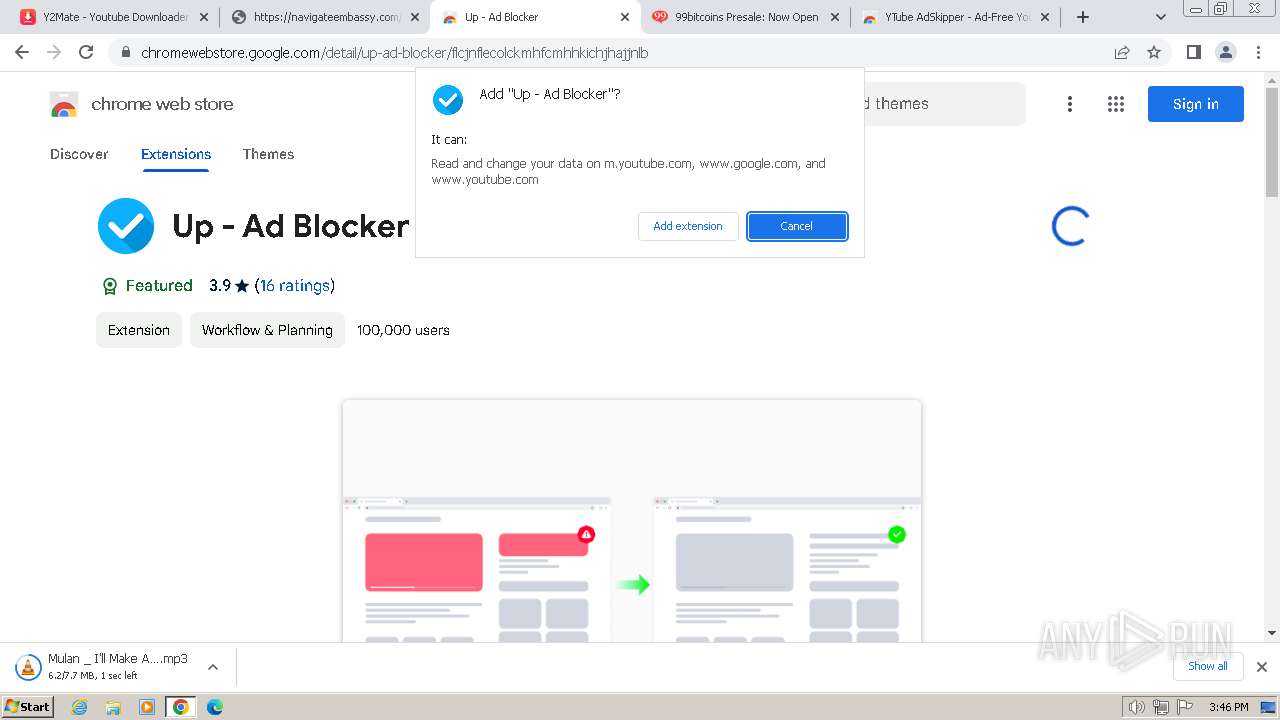Open the Google apps grid

point(1116,104)
